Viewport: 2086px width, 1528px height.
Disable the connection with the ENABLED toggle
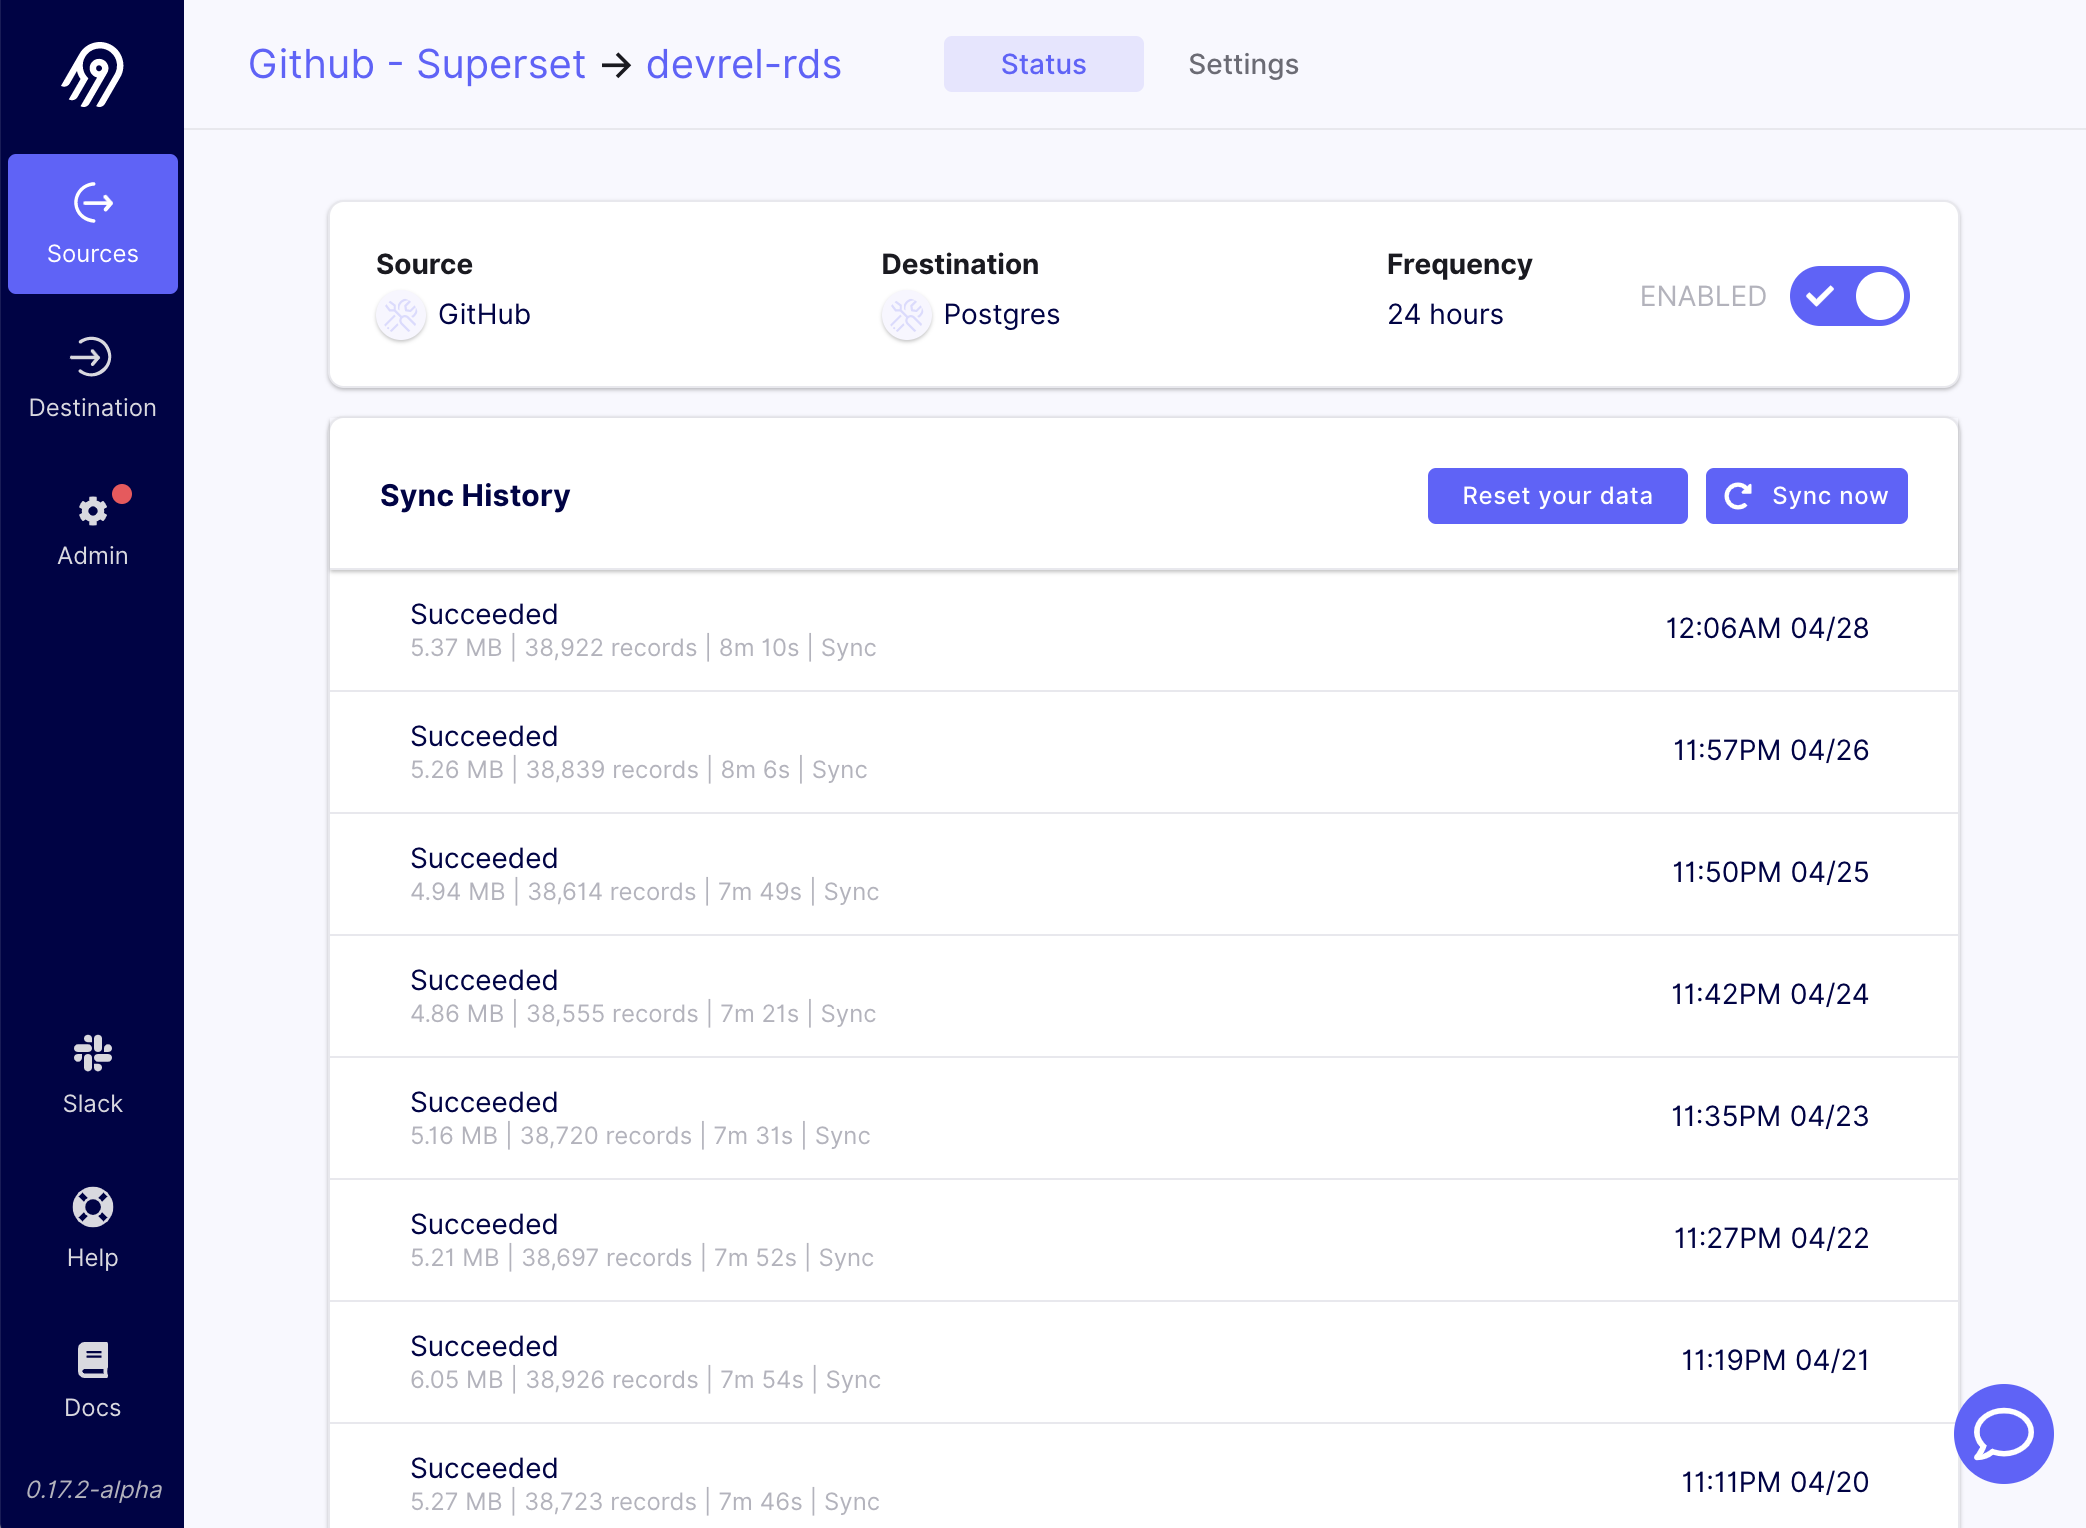pos(1849,295)
